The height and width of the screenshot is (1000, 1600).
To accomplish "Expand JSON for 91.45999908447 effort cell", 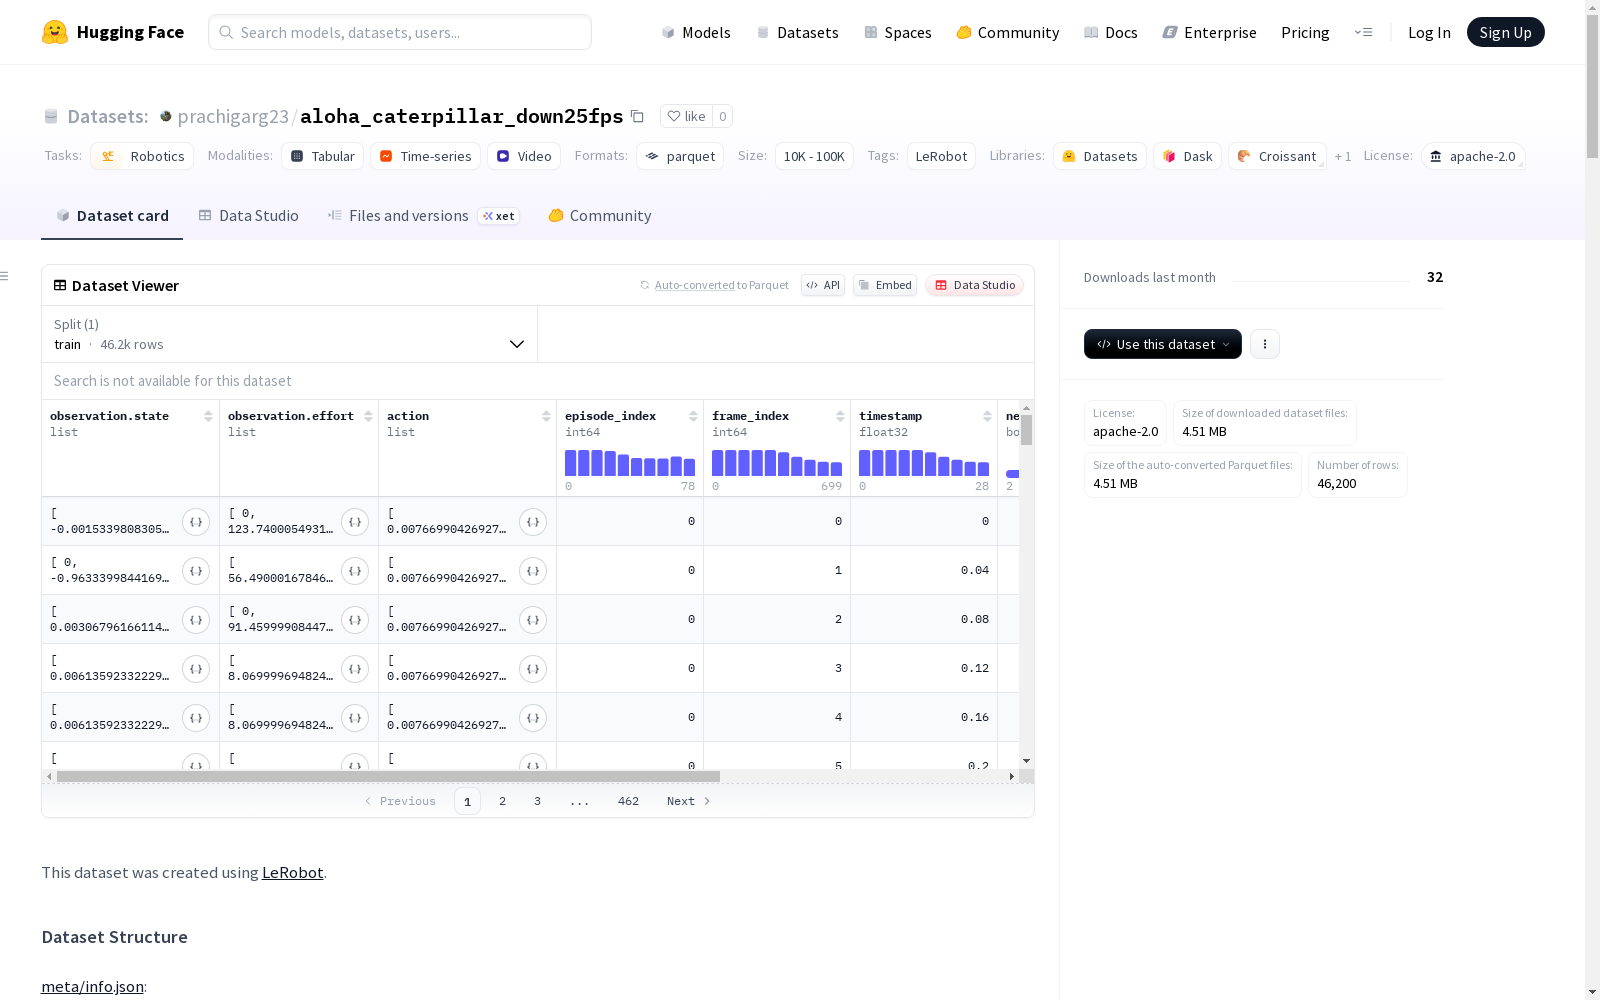I will 355,619.
